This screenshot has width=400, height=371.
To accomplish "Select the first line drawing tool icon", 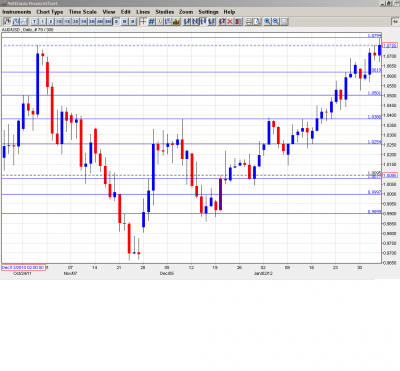I will click(x=187, y=22).
